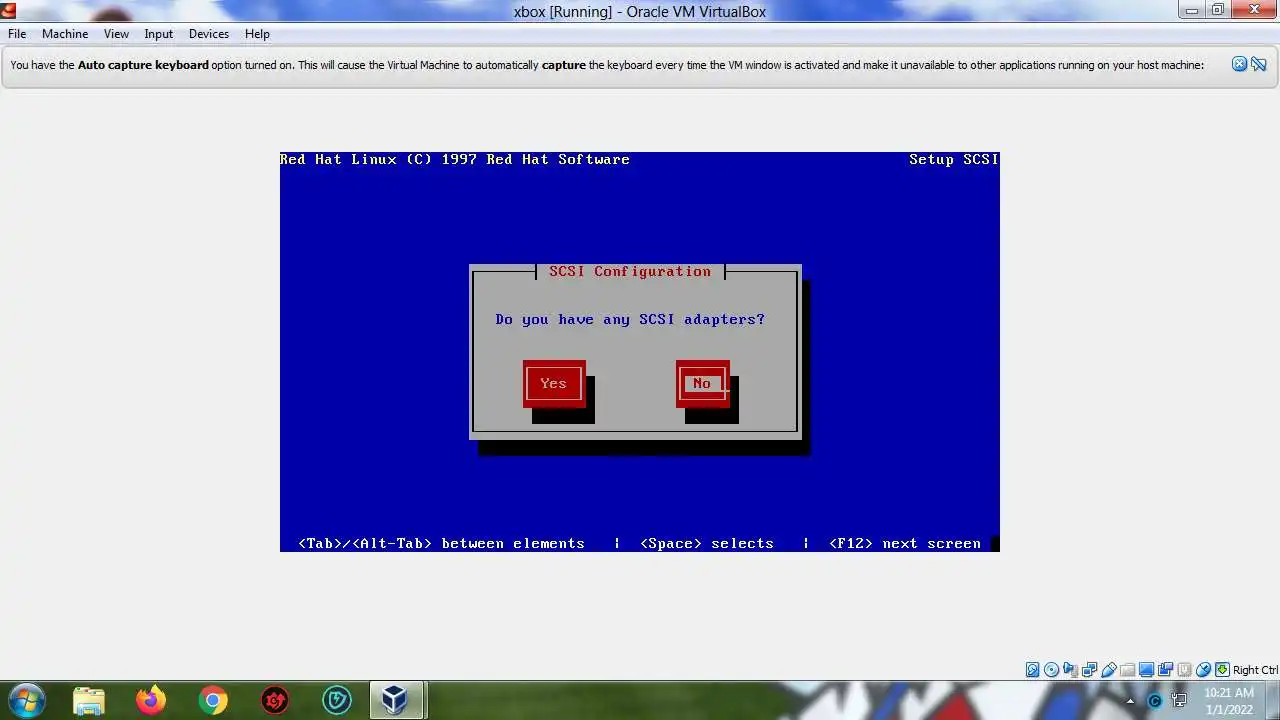This screenshot has height=720, width=1280.
Task: Open the Machine menu
Action: point(65,34)
